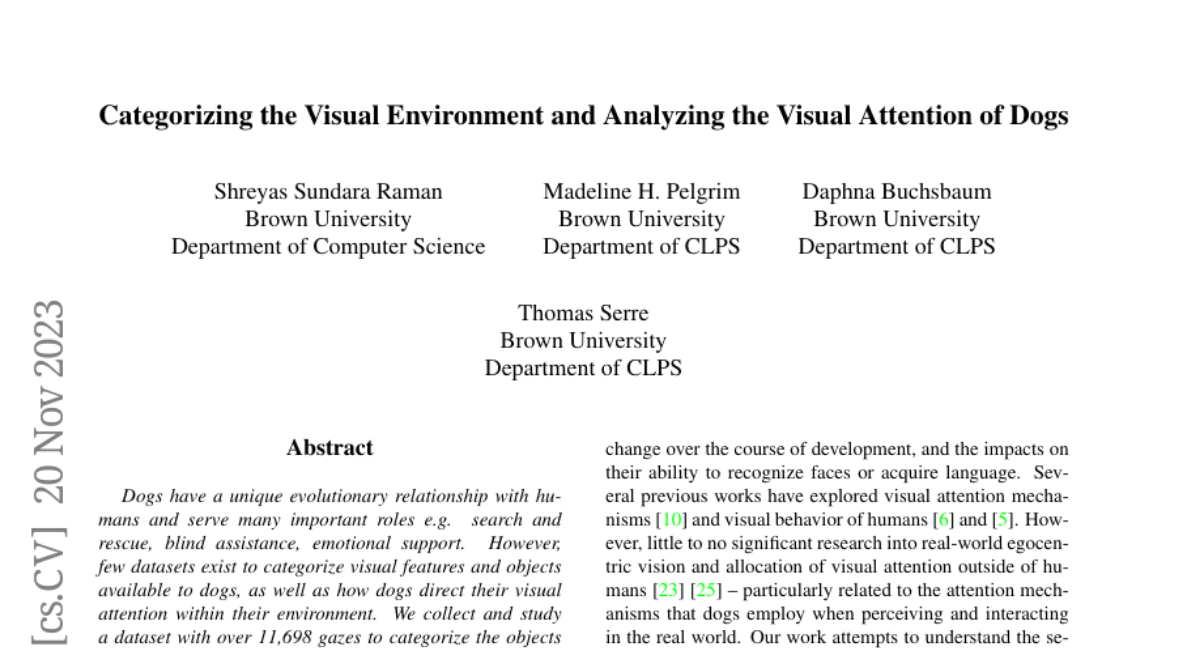Viewport: 1200px width, 648px height.
Task: Click the word 'Dogs' starting the abstract
Action: coord(141,497)
